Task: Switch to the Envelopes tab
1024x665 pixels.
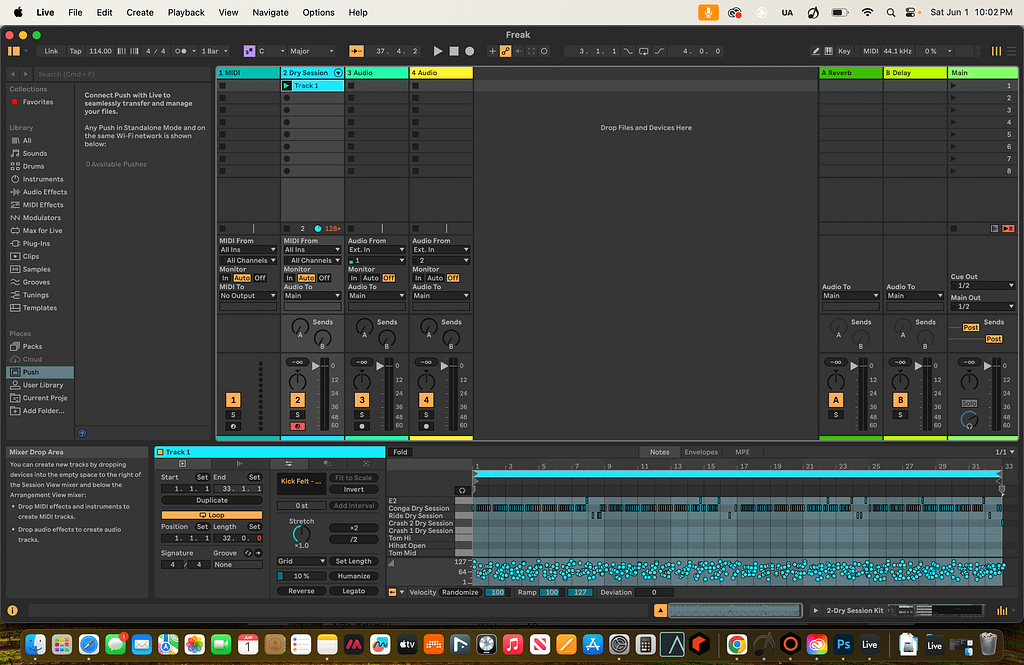Action: click(x=701, y=452)
